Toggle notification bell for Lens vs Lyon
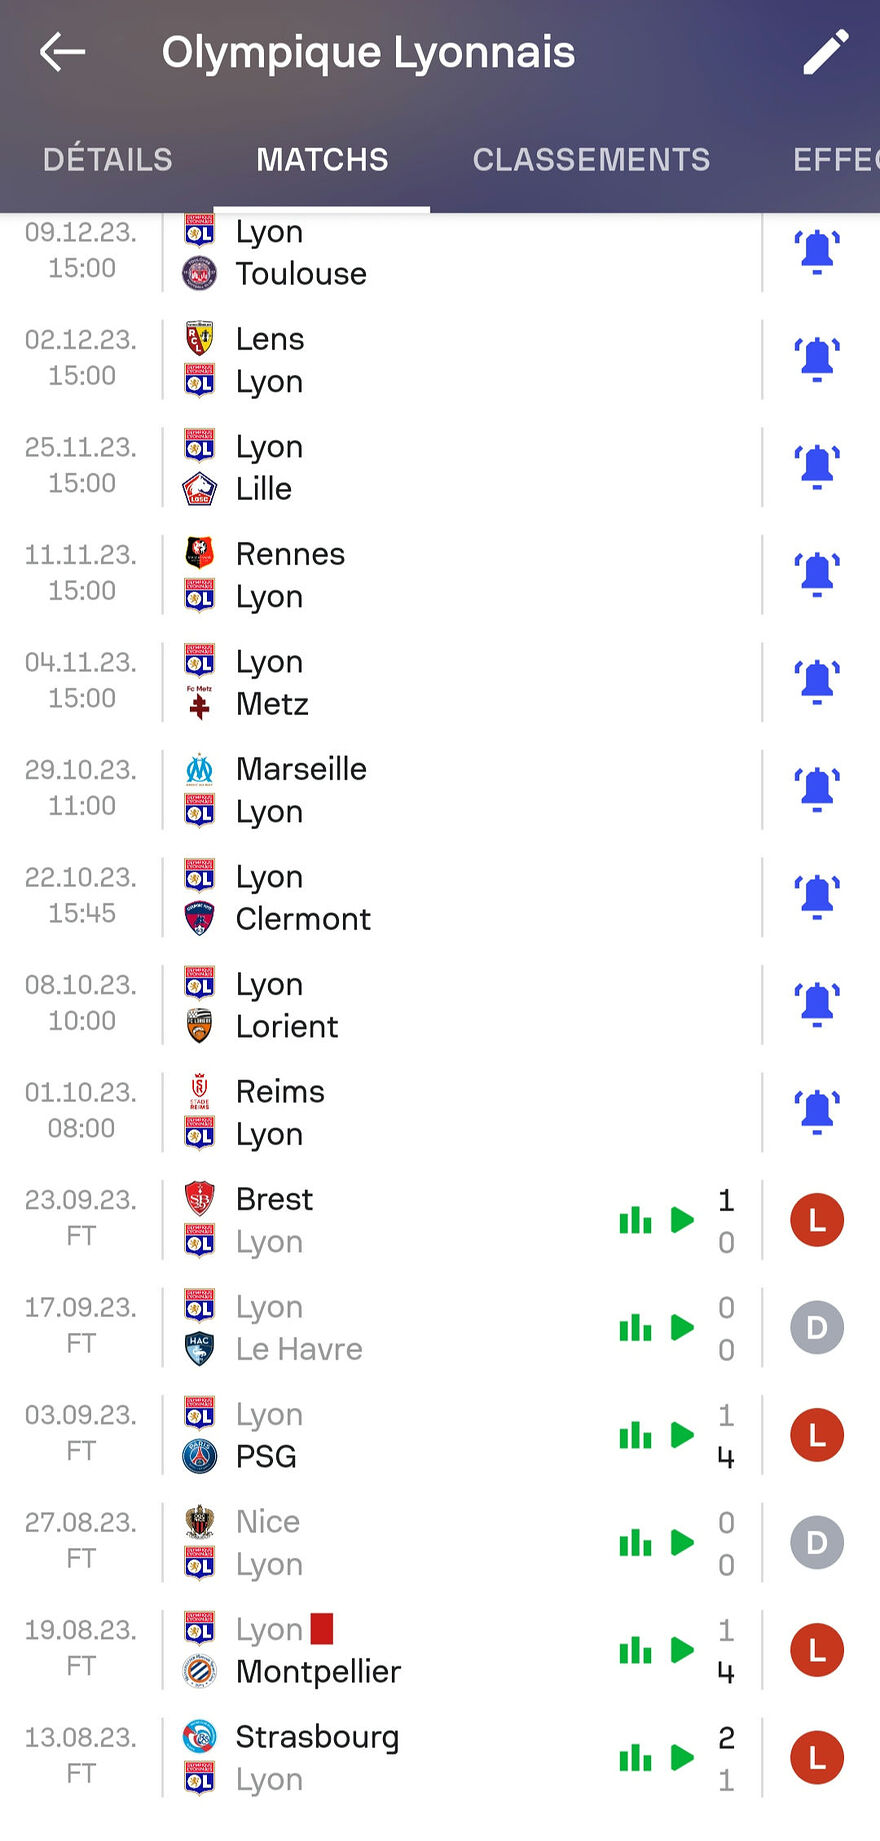Image resolution: width=880 pixels, height=1841 pixels. [817, 360]
